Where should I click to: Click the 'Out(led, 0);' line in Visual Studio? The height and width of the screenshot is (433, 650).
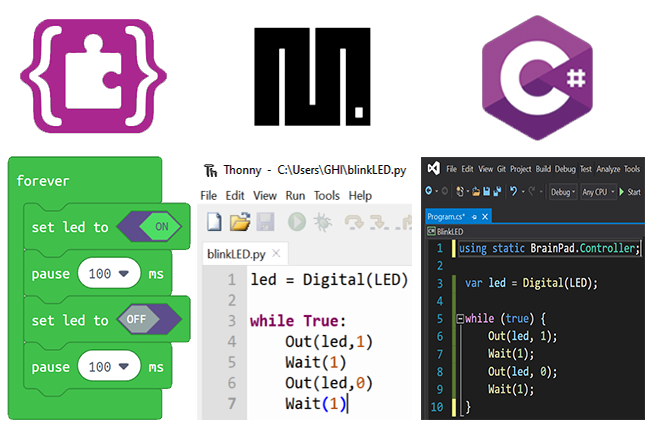tap(522, 371)
